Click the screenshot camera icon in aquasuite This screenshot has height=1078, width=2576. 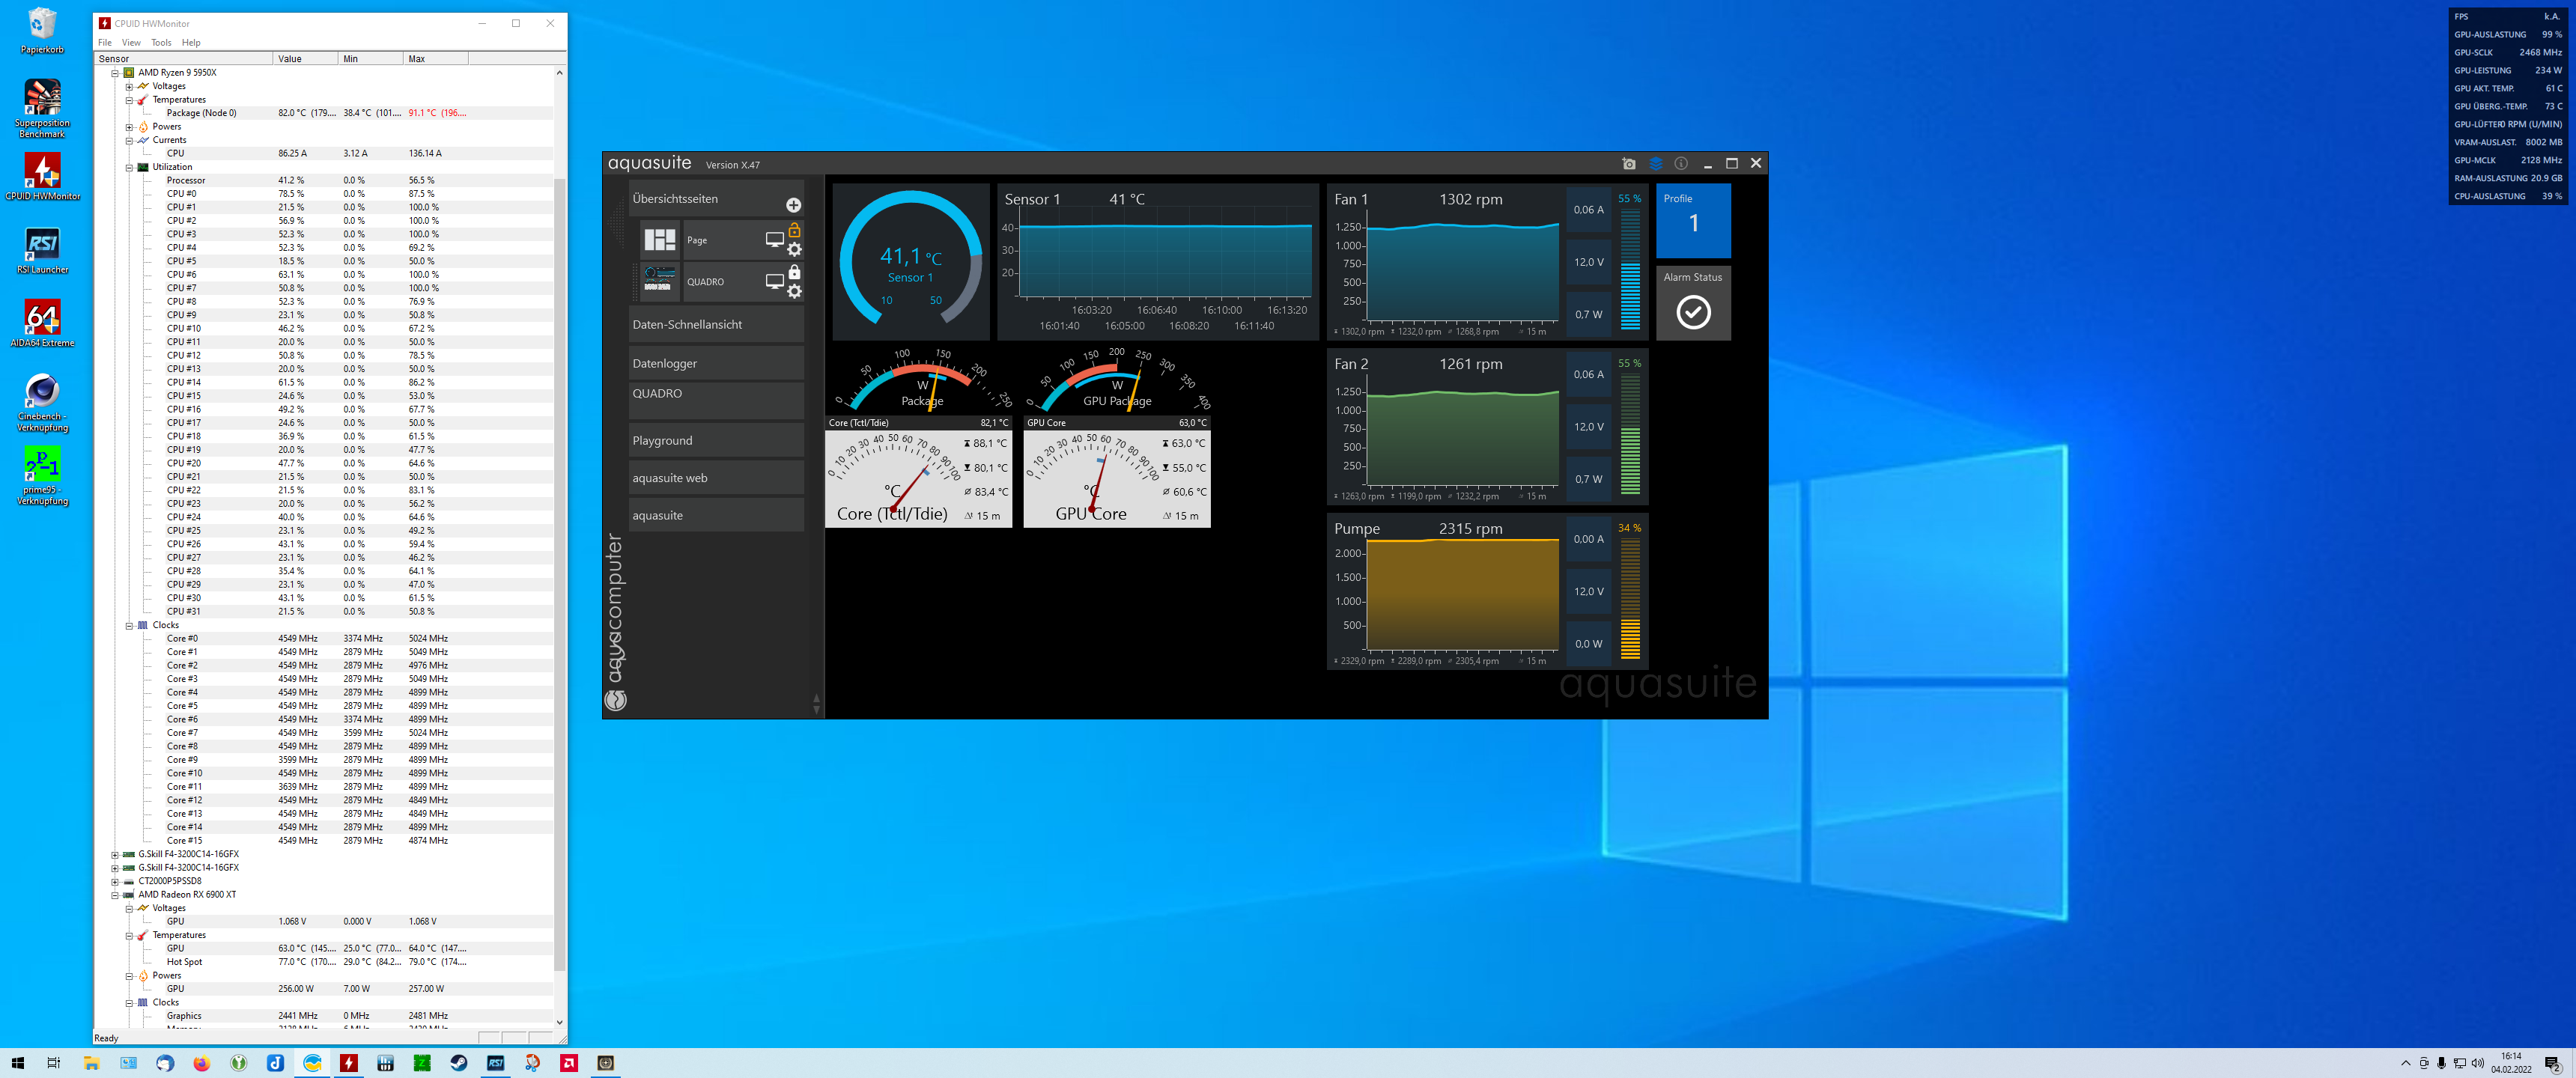[x=1629, y=164]
